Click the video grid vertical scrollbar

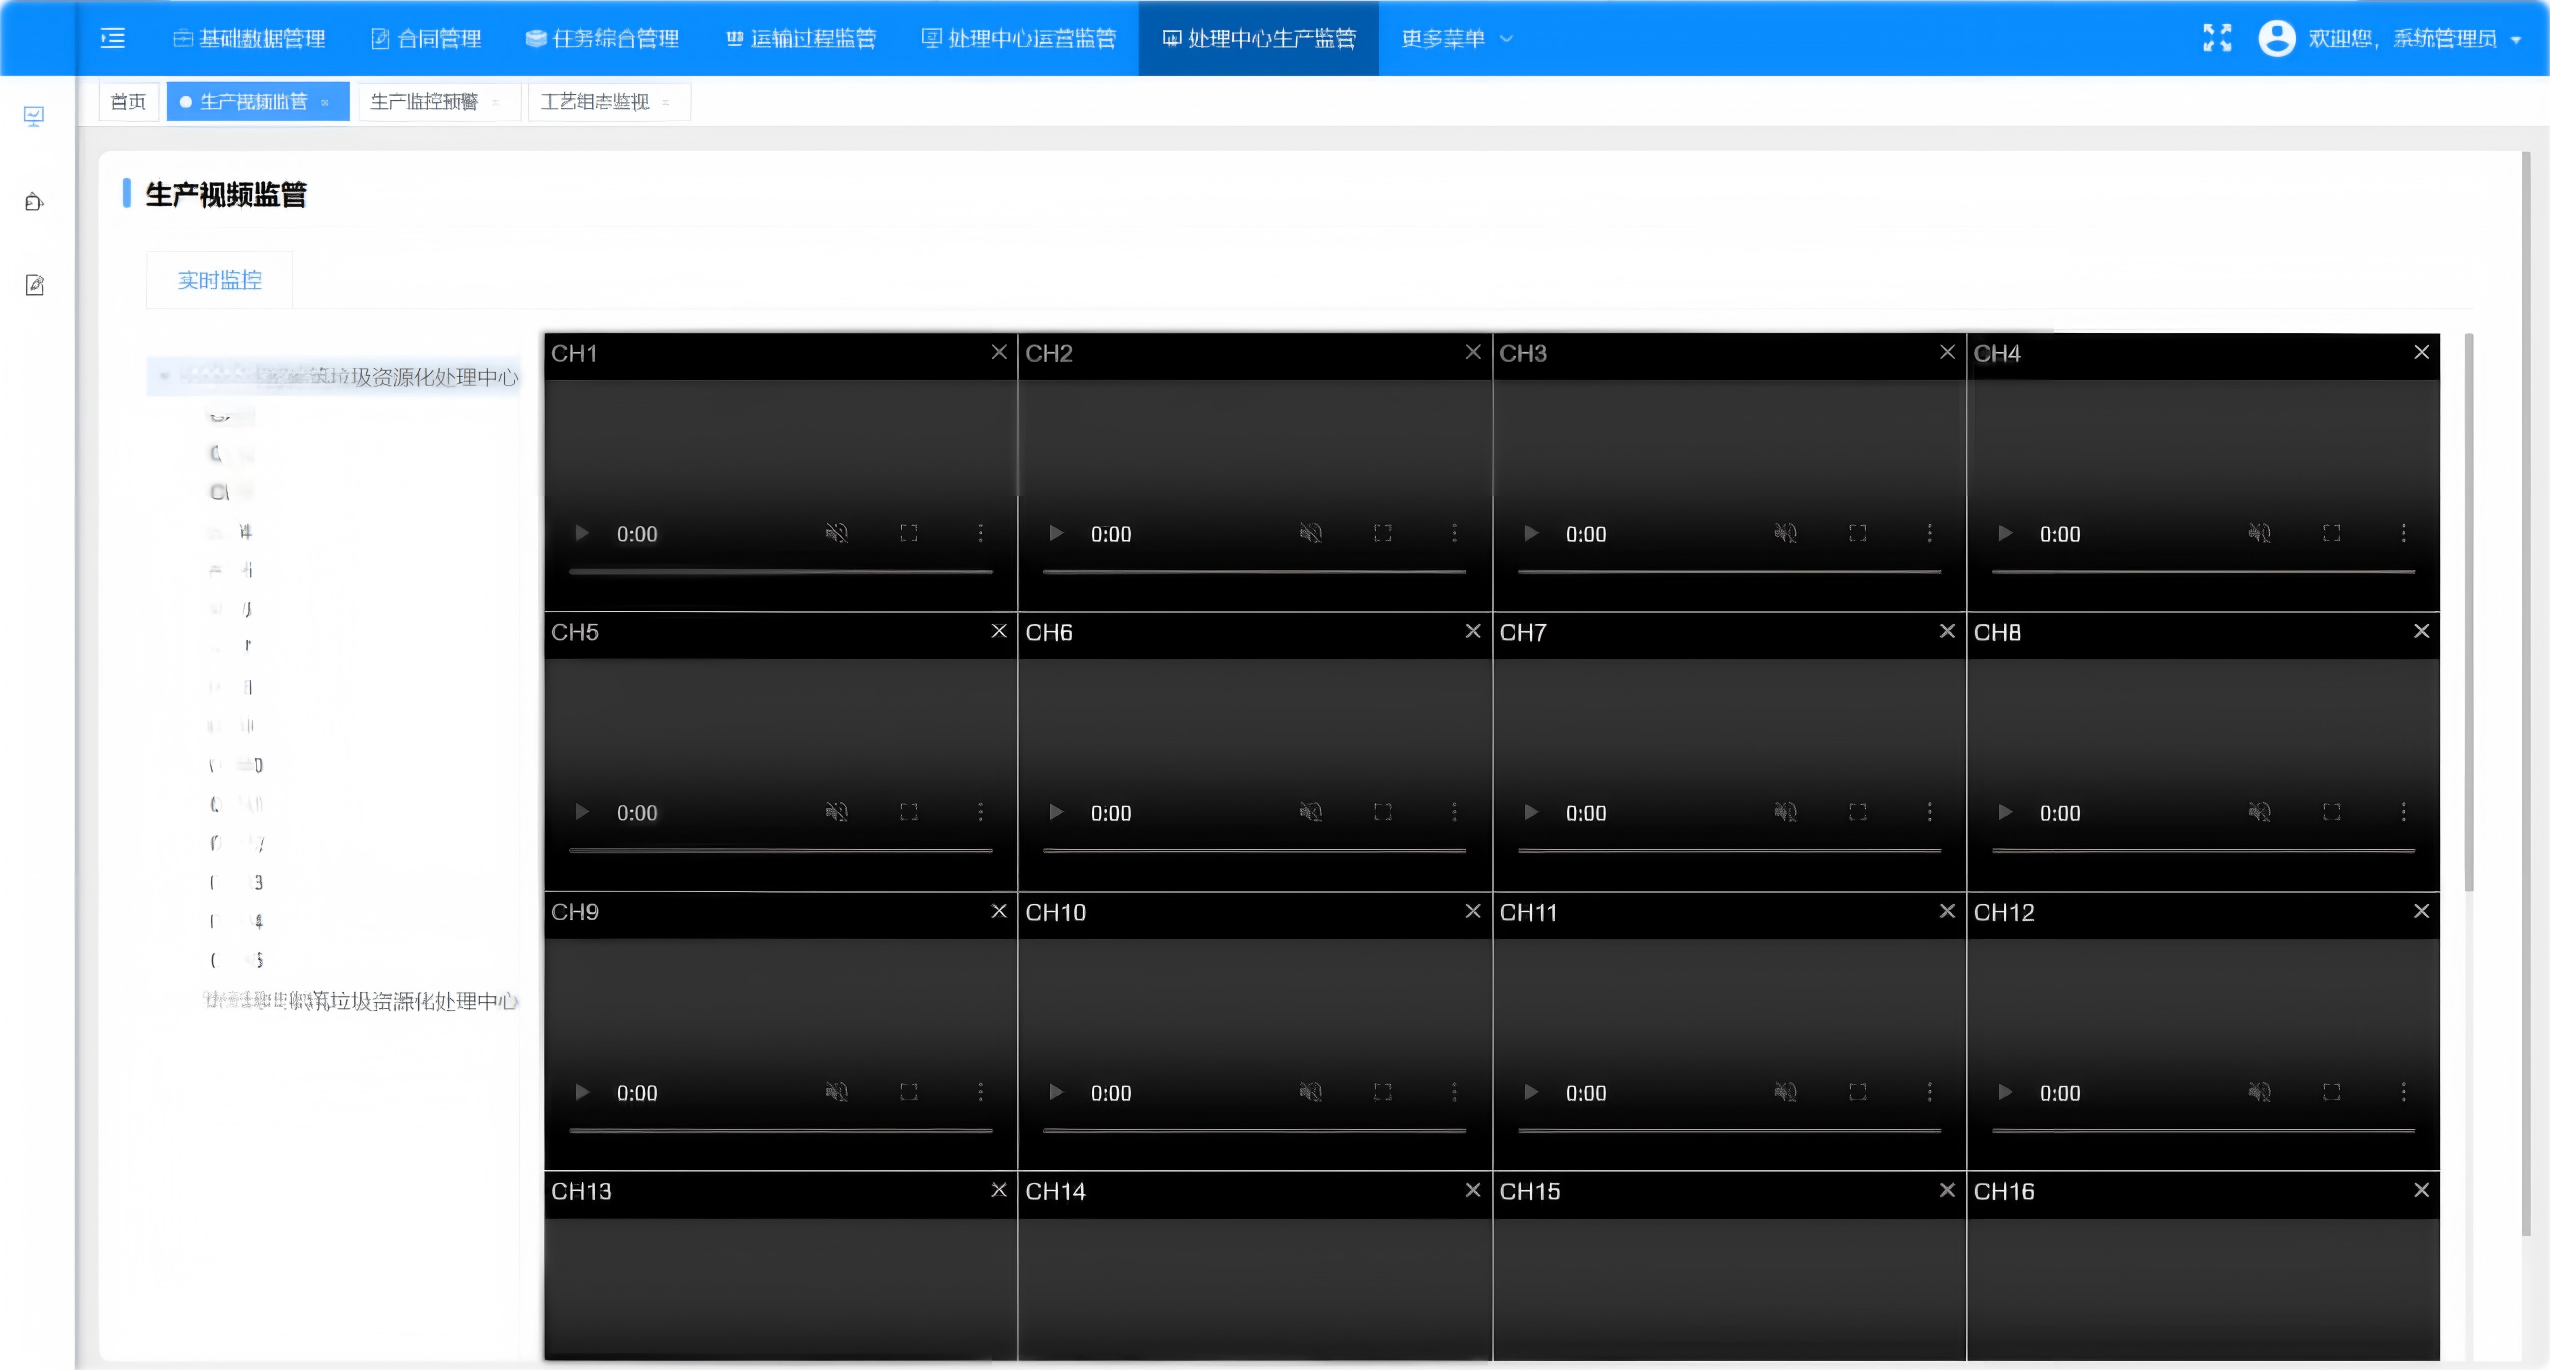tap(2468, 612)
